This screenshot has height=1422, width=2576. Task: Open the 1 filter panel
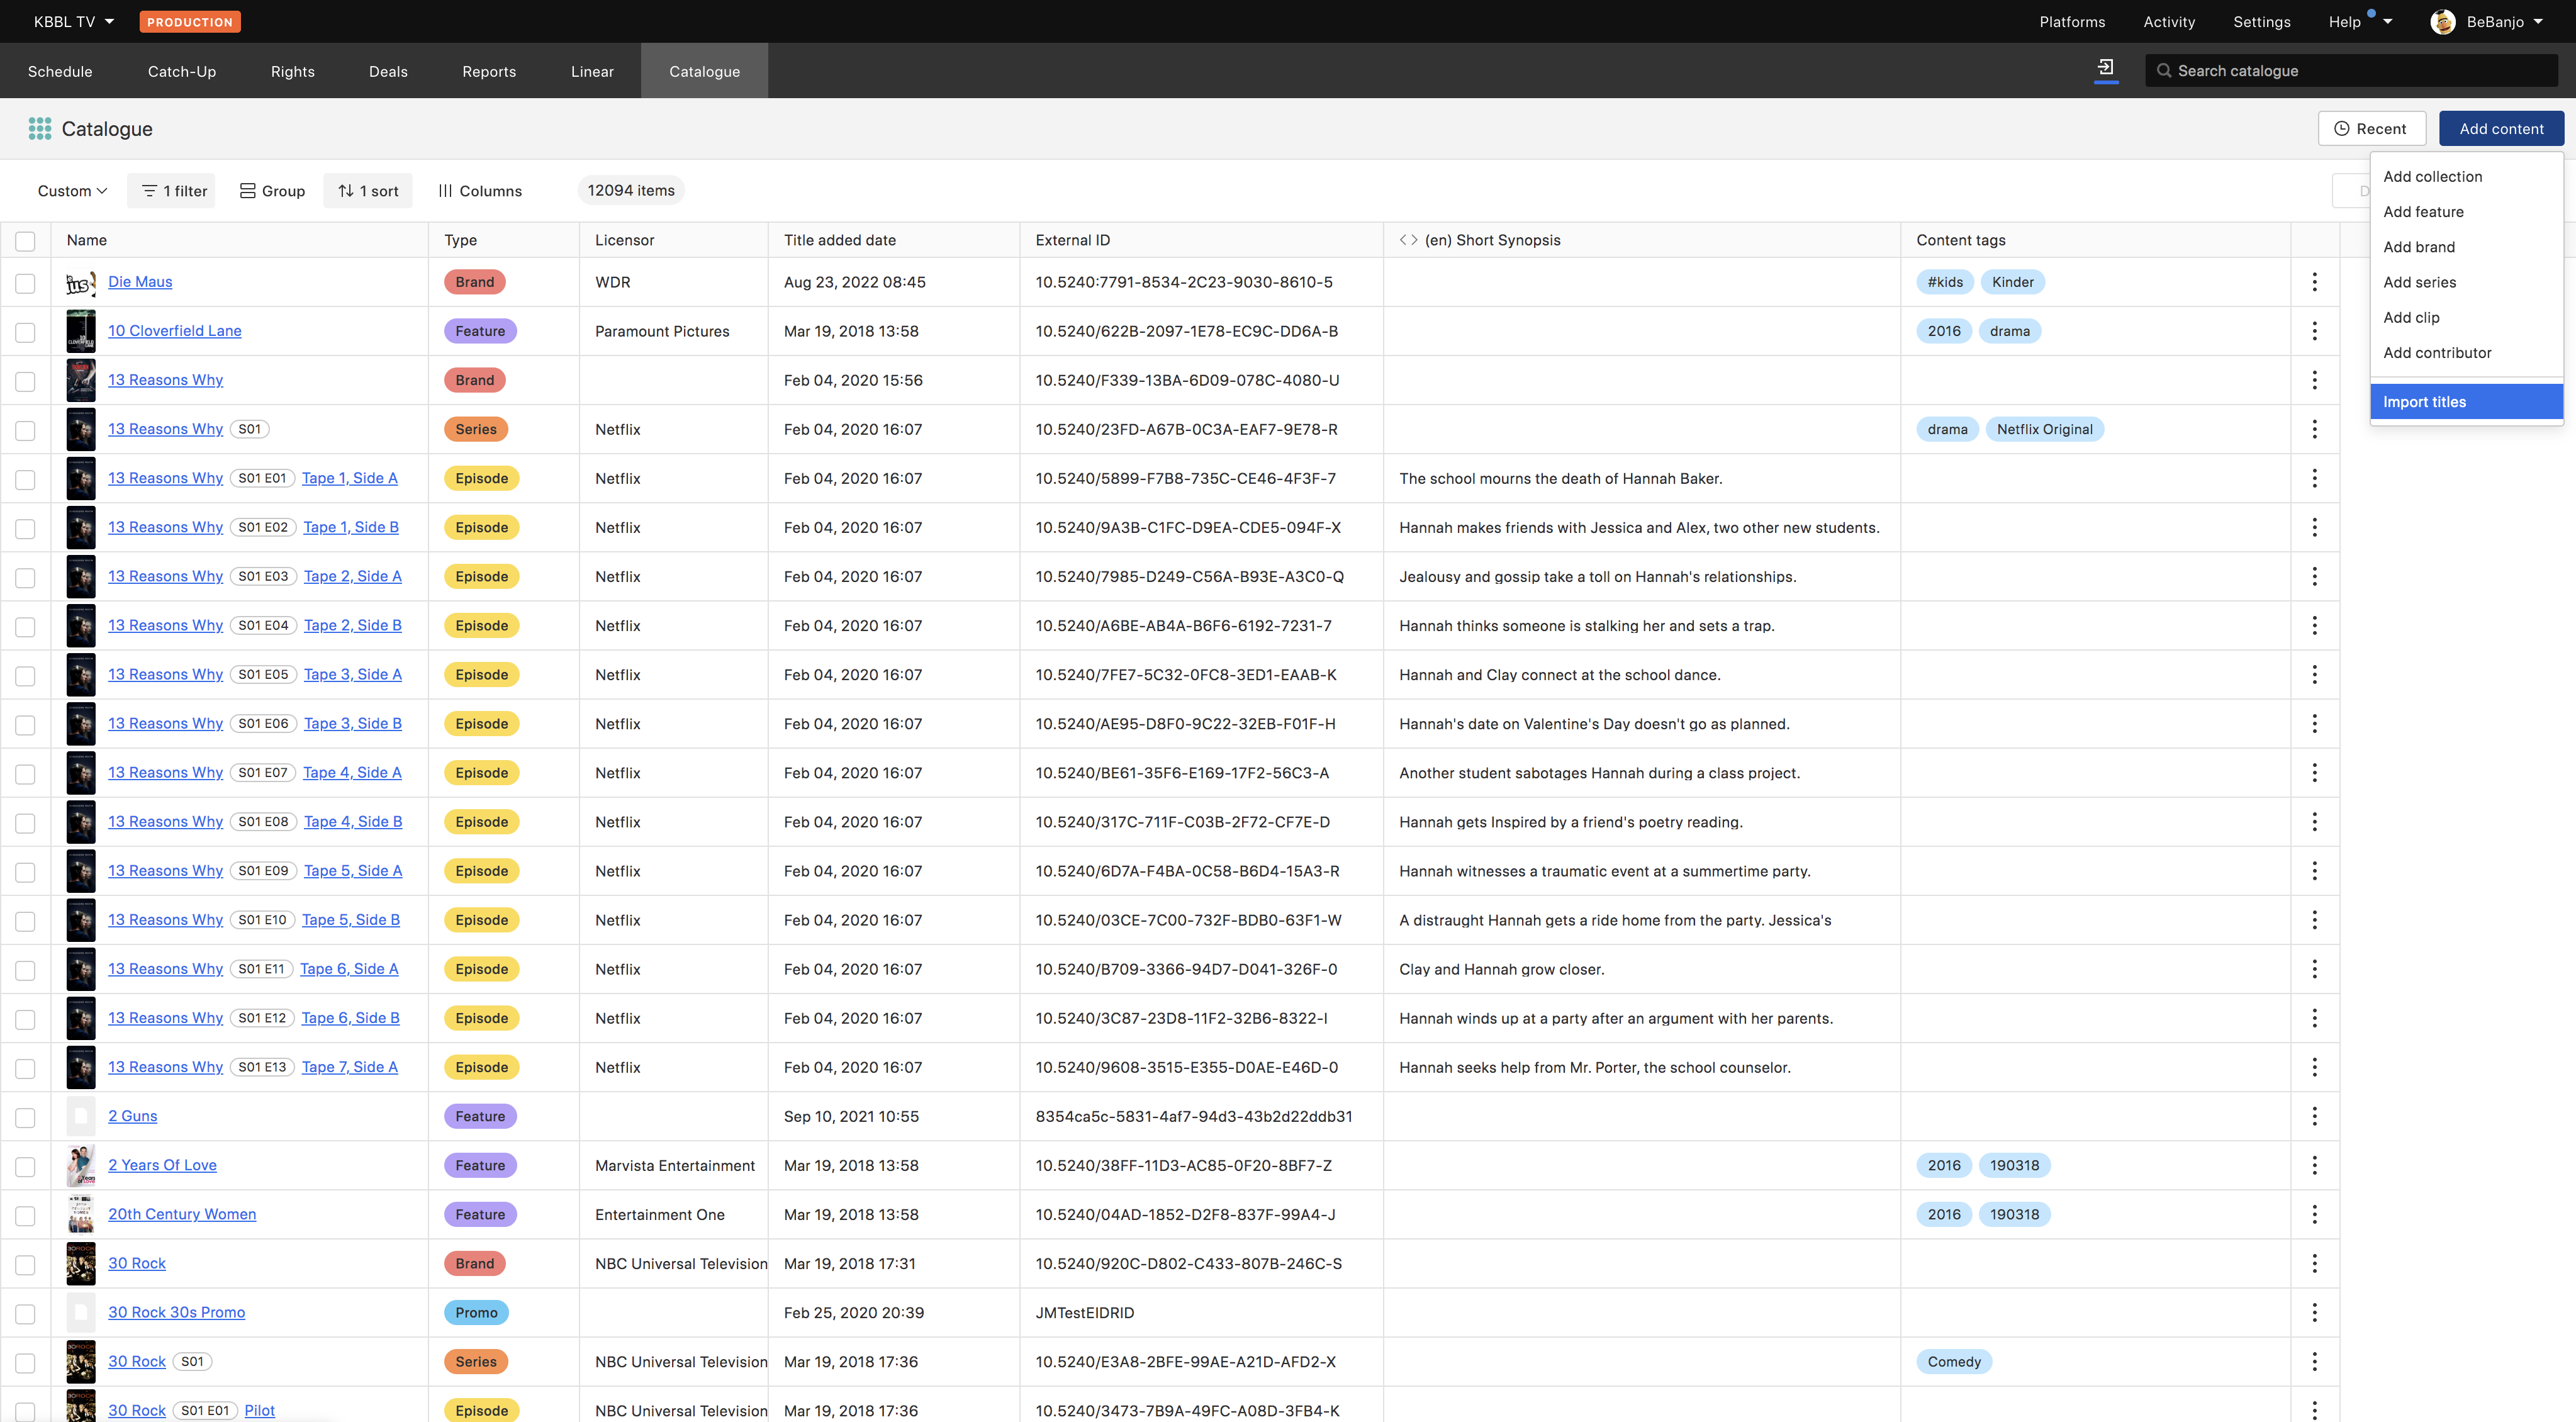pyautogui.click(x=174, y=191)
